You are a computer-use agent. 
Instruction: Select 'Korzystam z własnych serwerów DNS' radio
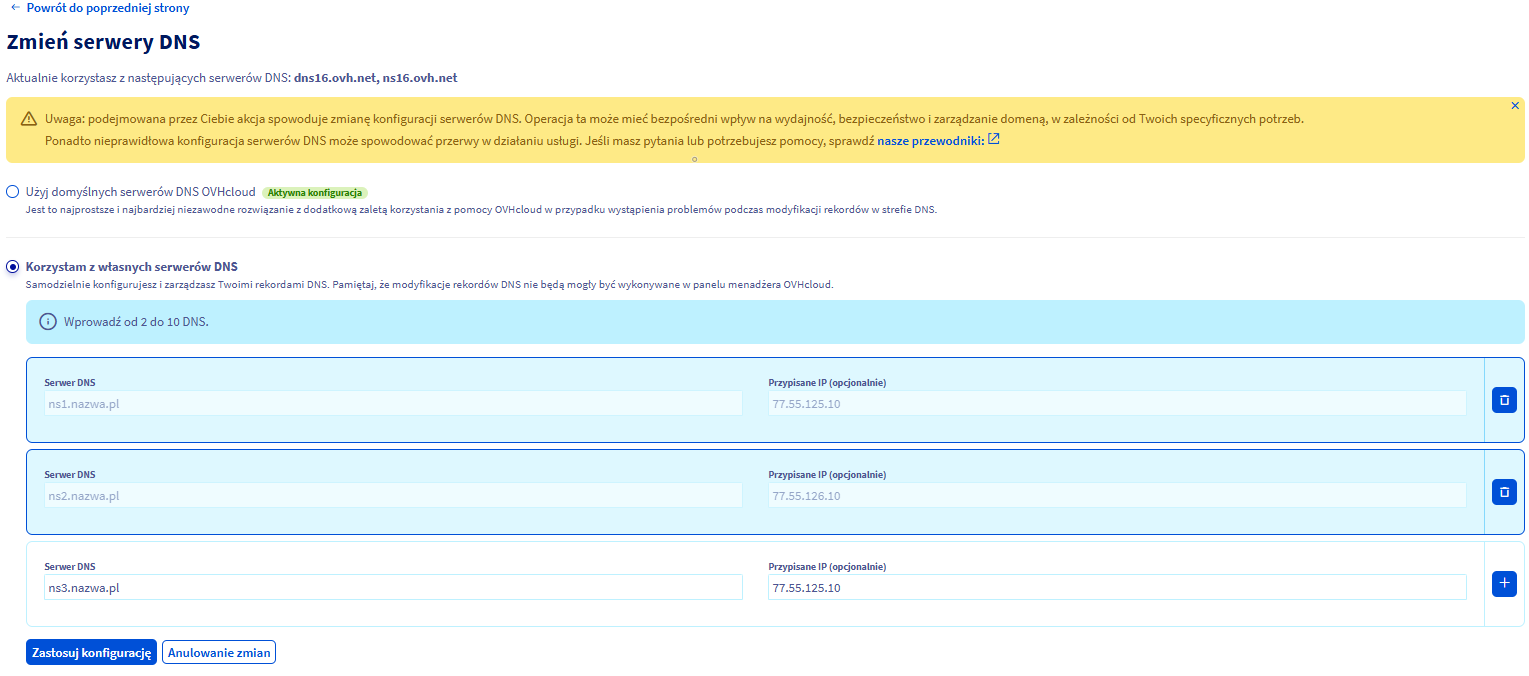click(x=13, y=267)
